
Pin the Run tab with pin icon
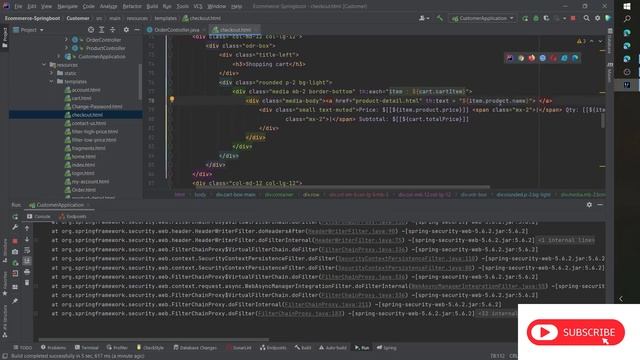[x=15, y=301]
